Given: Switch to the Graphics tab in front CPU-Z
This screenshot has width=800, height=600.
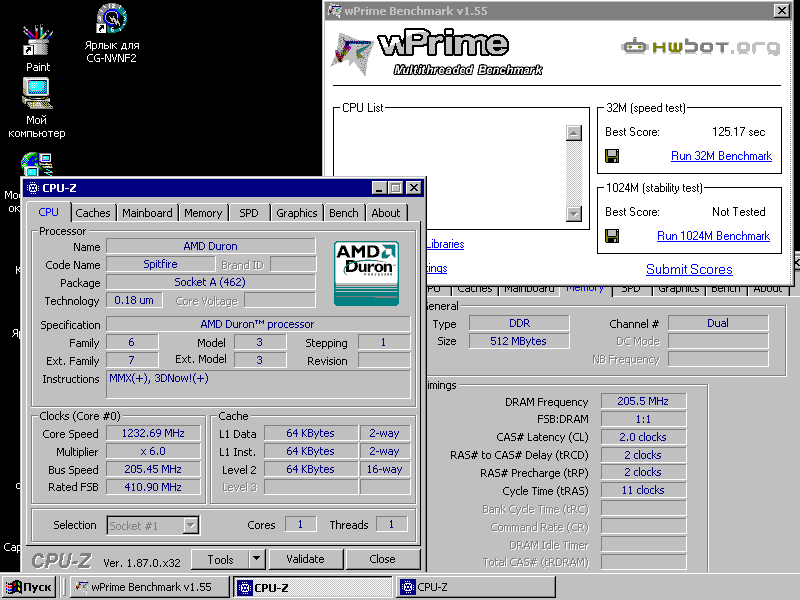Looking at the screenshot, I should pyautogui.click(x=296, y=213).
